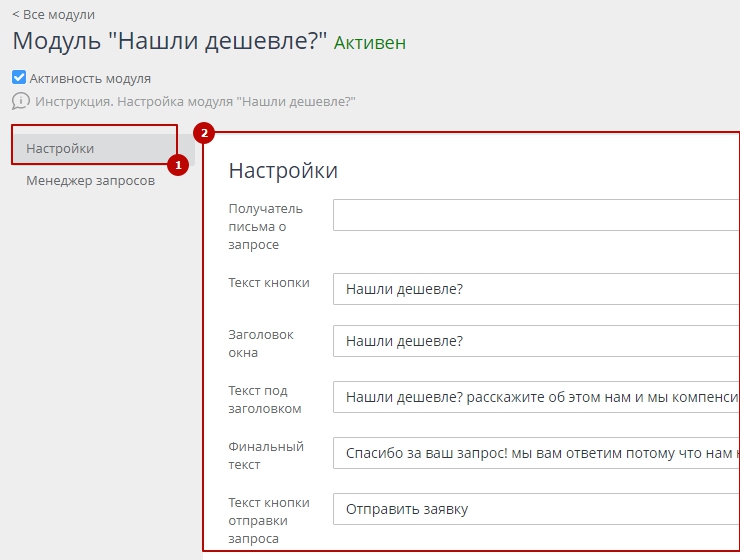The width and height of the screenshot is (740, 560).
Task: Click the "Получатель письма о запросе" label
Action: tap(266, 226)
